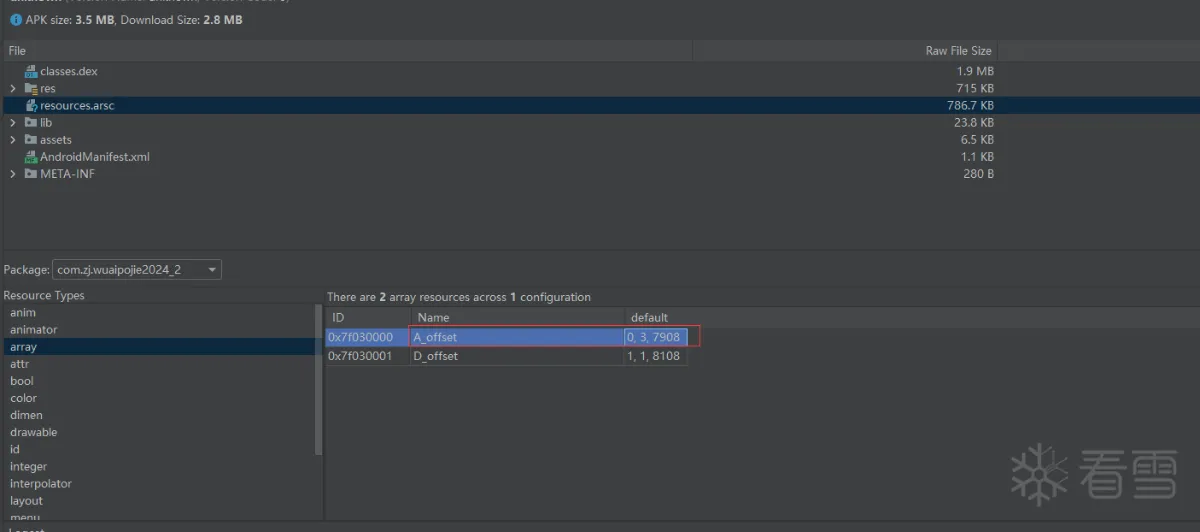Viewport: 1200px width, 532px height.
Task: Expand the res folder tree node
Action: tap(12, 89)
